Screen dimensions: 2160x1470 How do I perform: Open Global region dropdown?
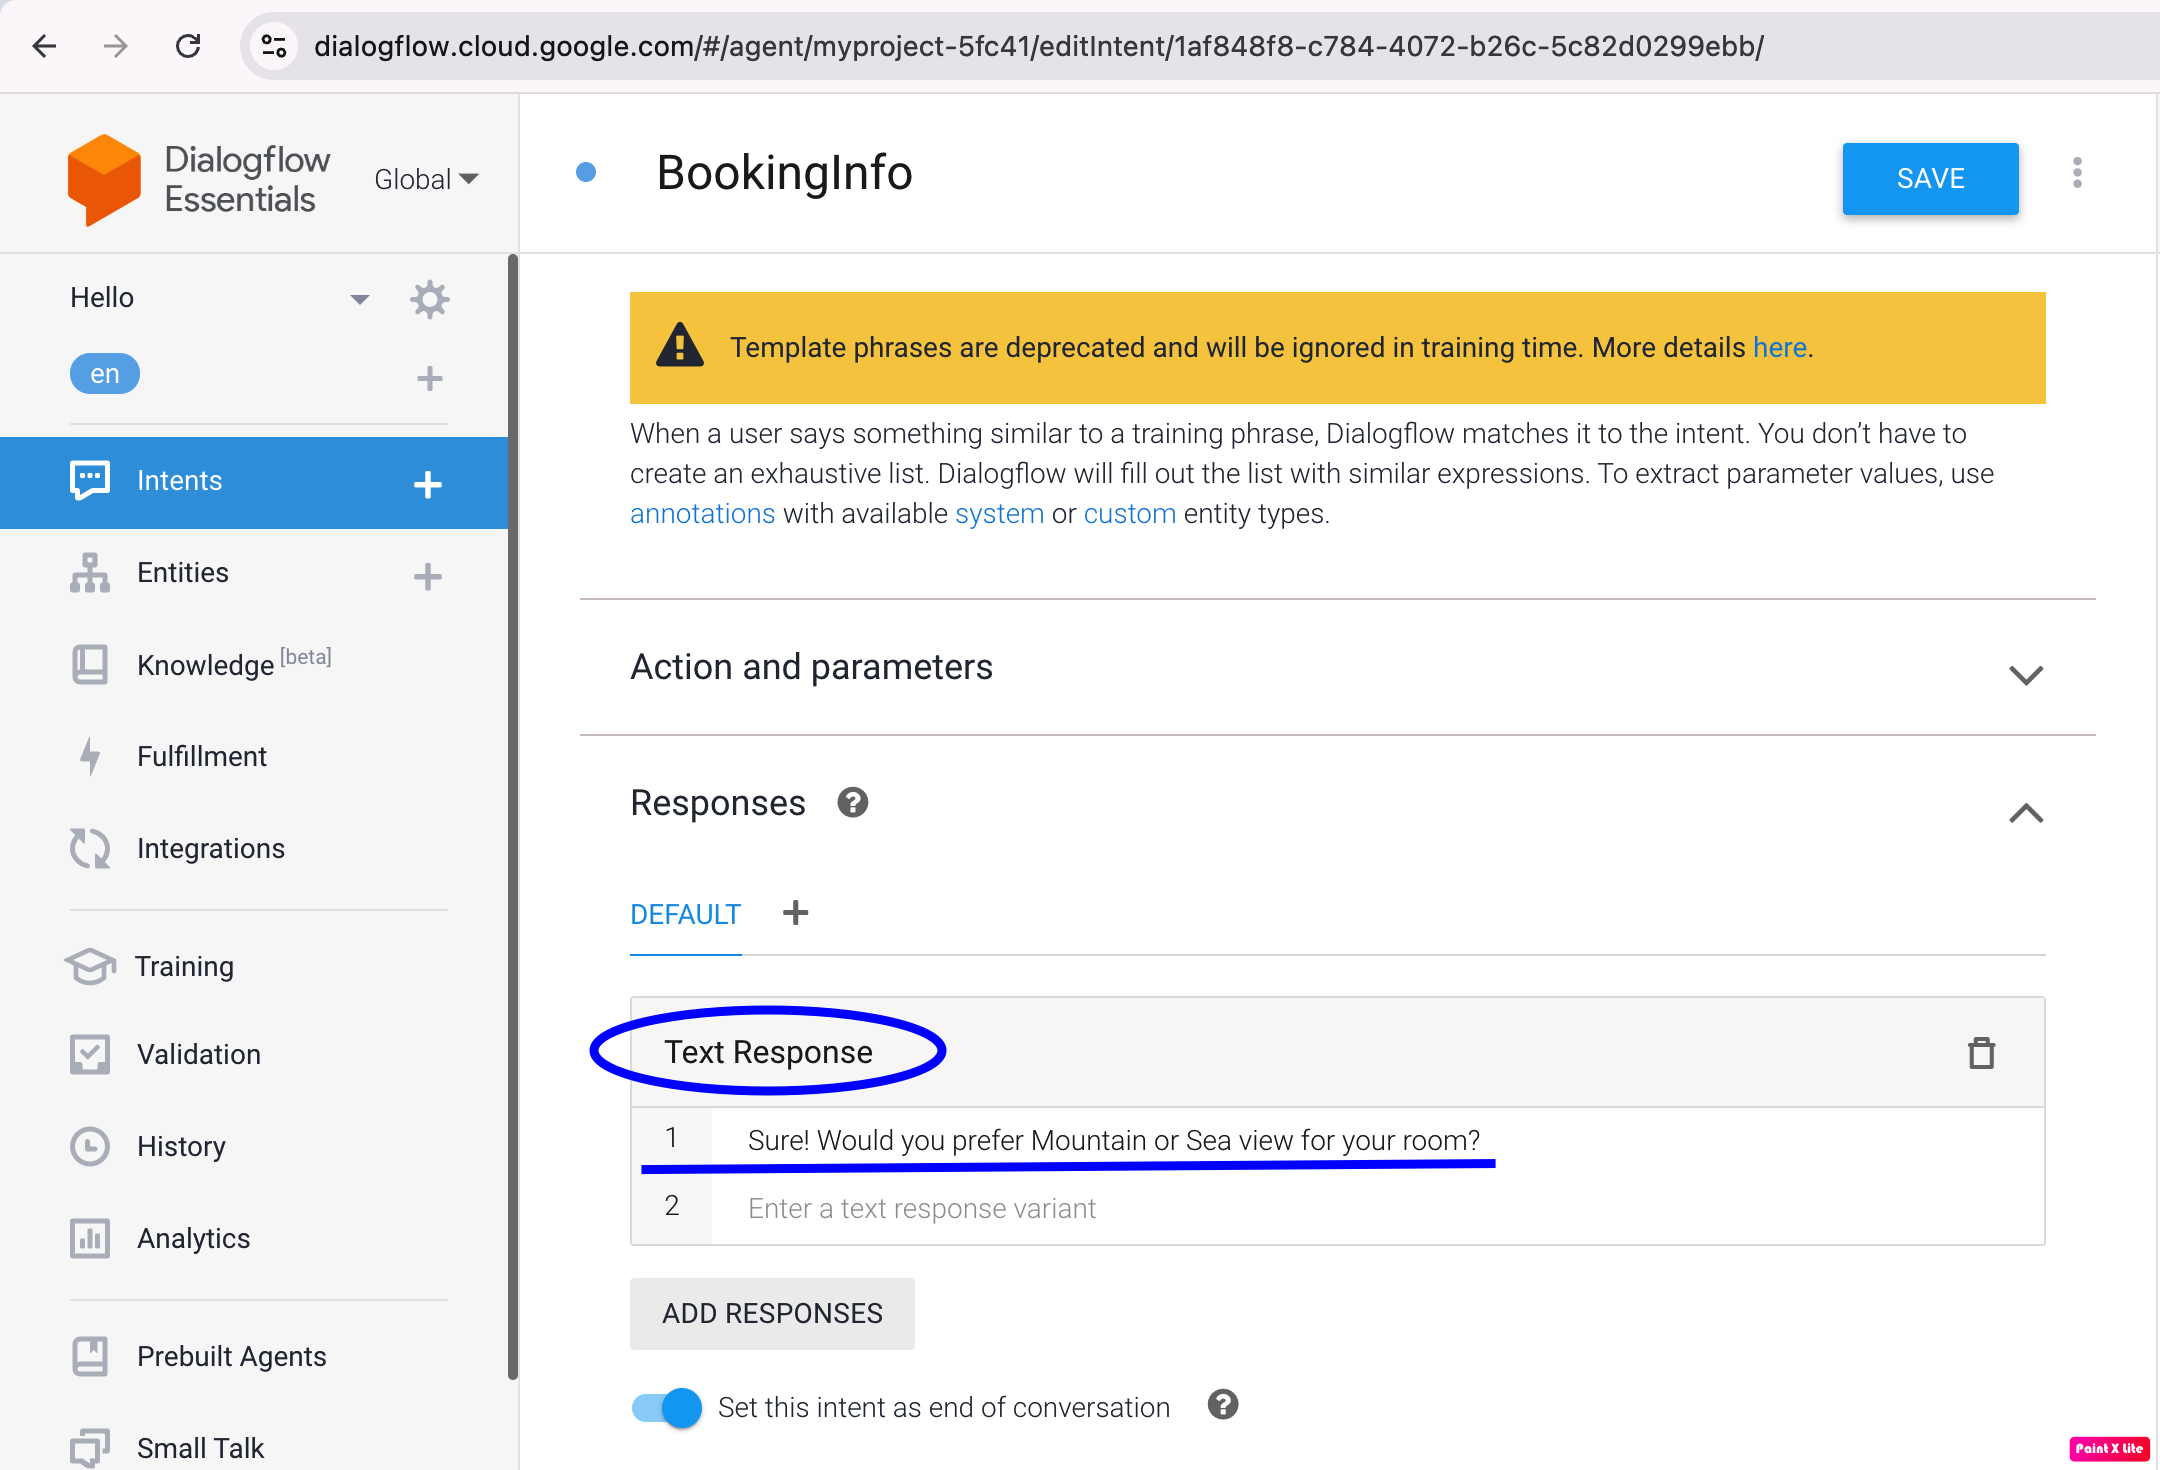423,177
